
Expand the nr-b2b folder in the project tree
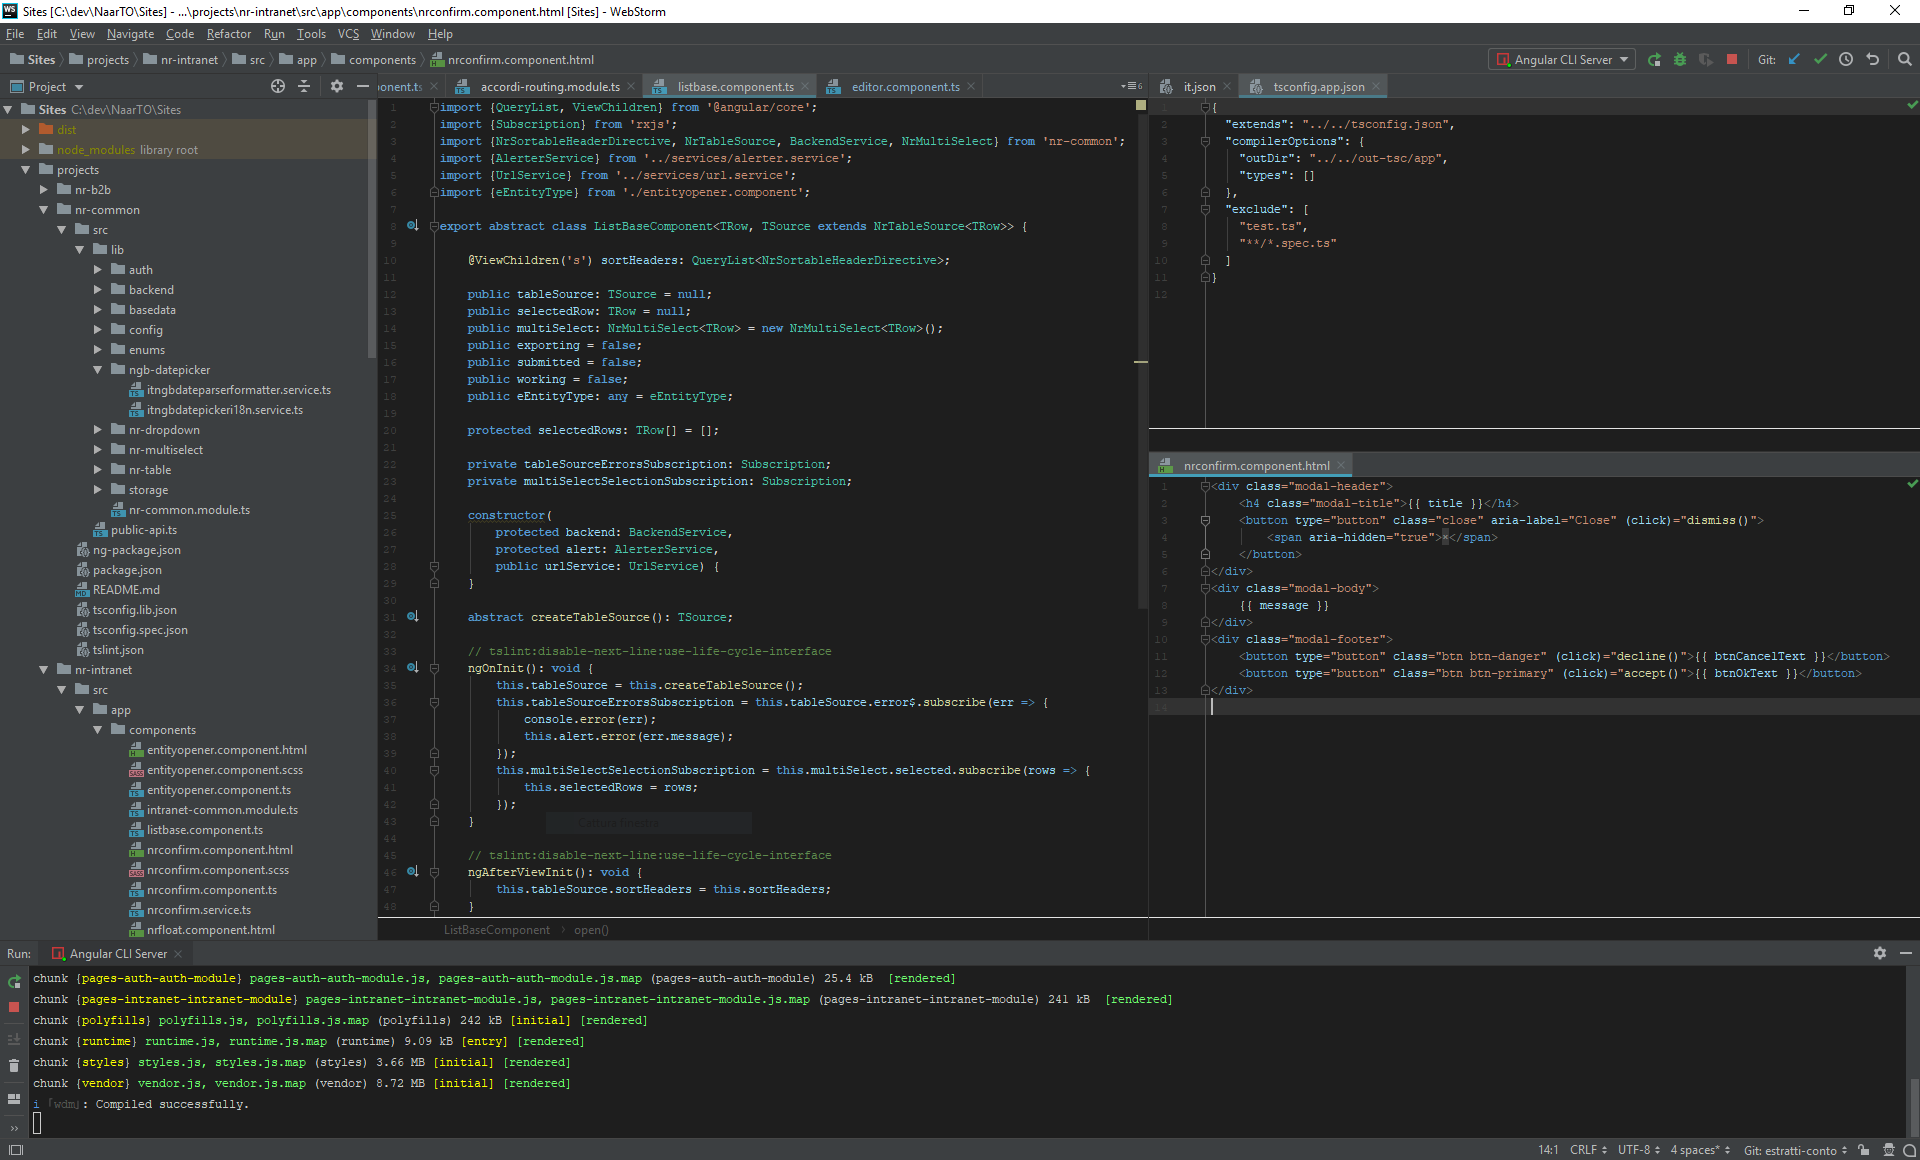44,190
